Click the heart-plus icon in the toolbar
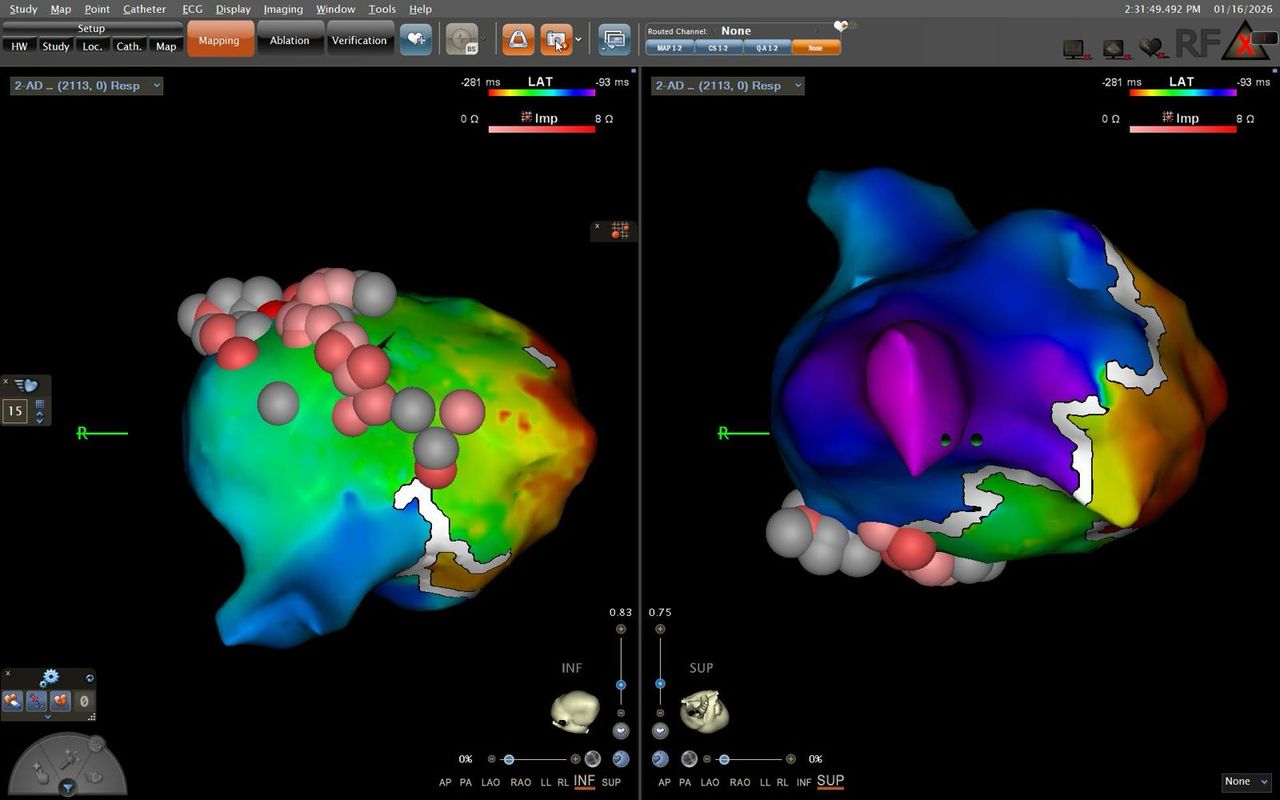Screen dimensions: 1280x800 coord(416,40)
